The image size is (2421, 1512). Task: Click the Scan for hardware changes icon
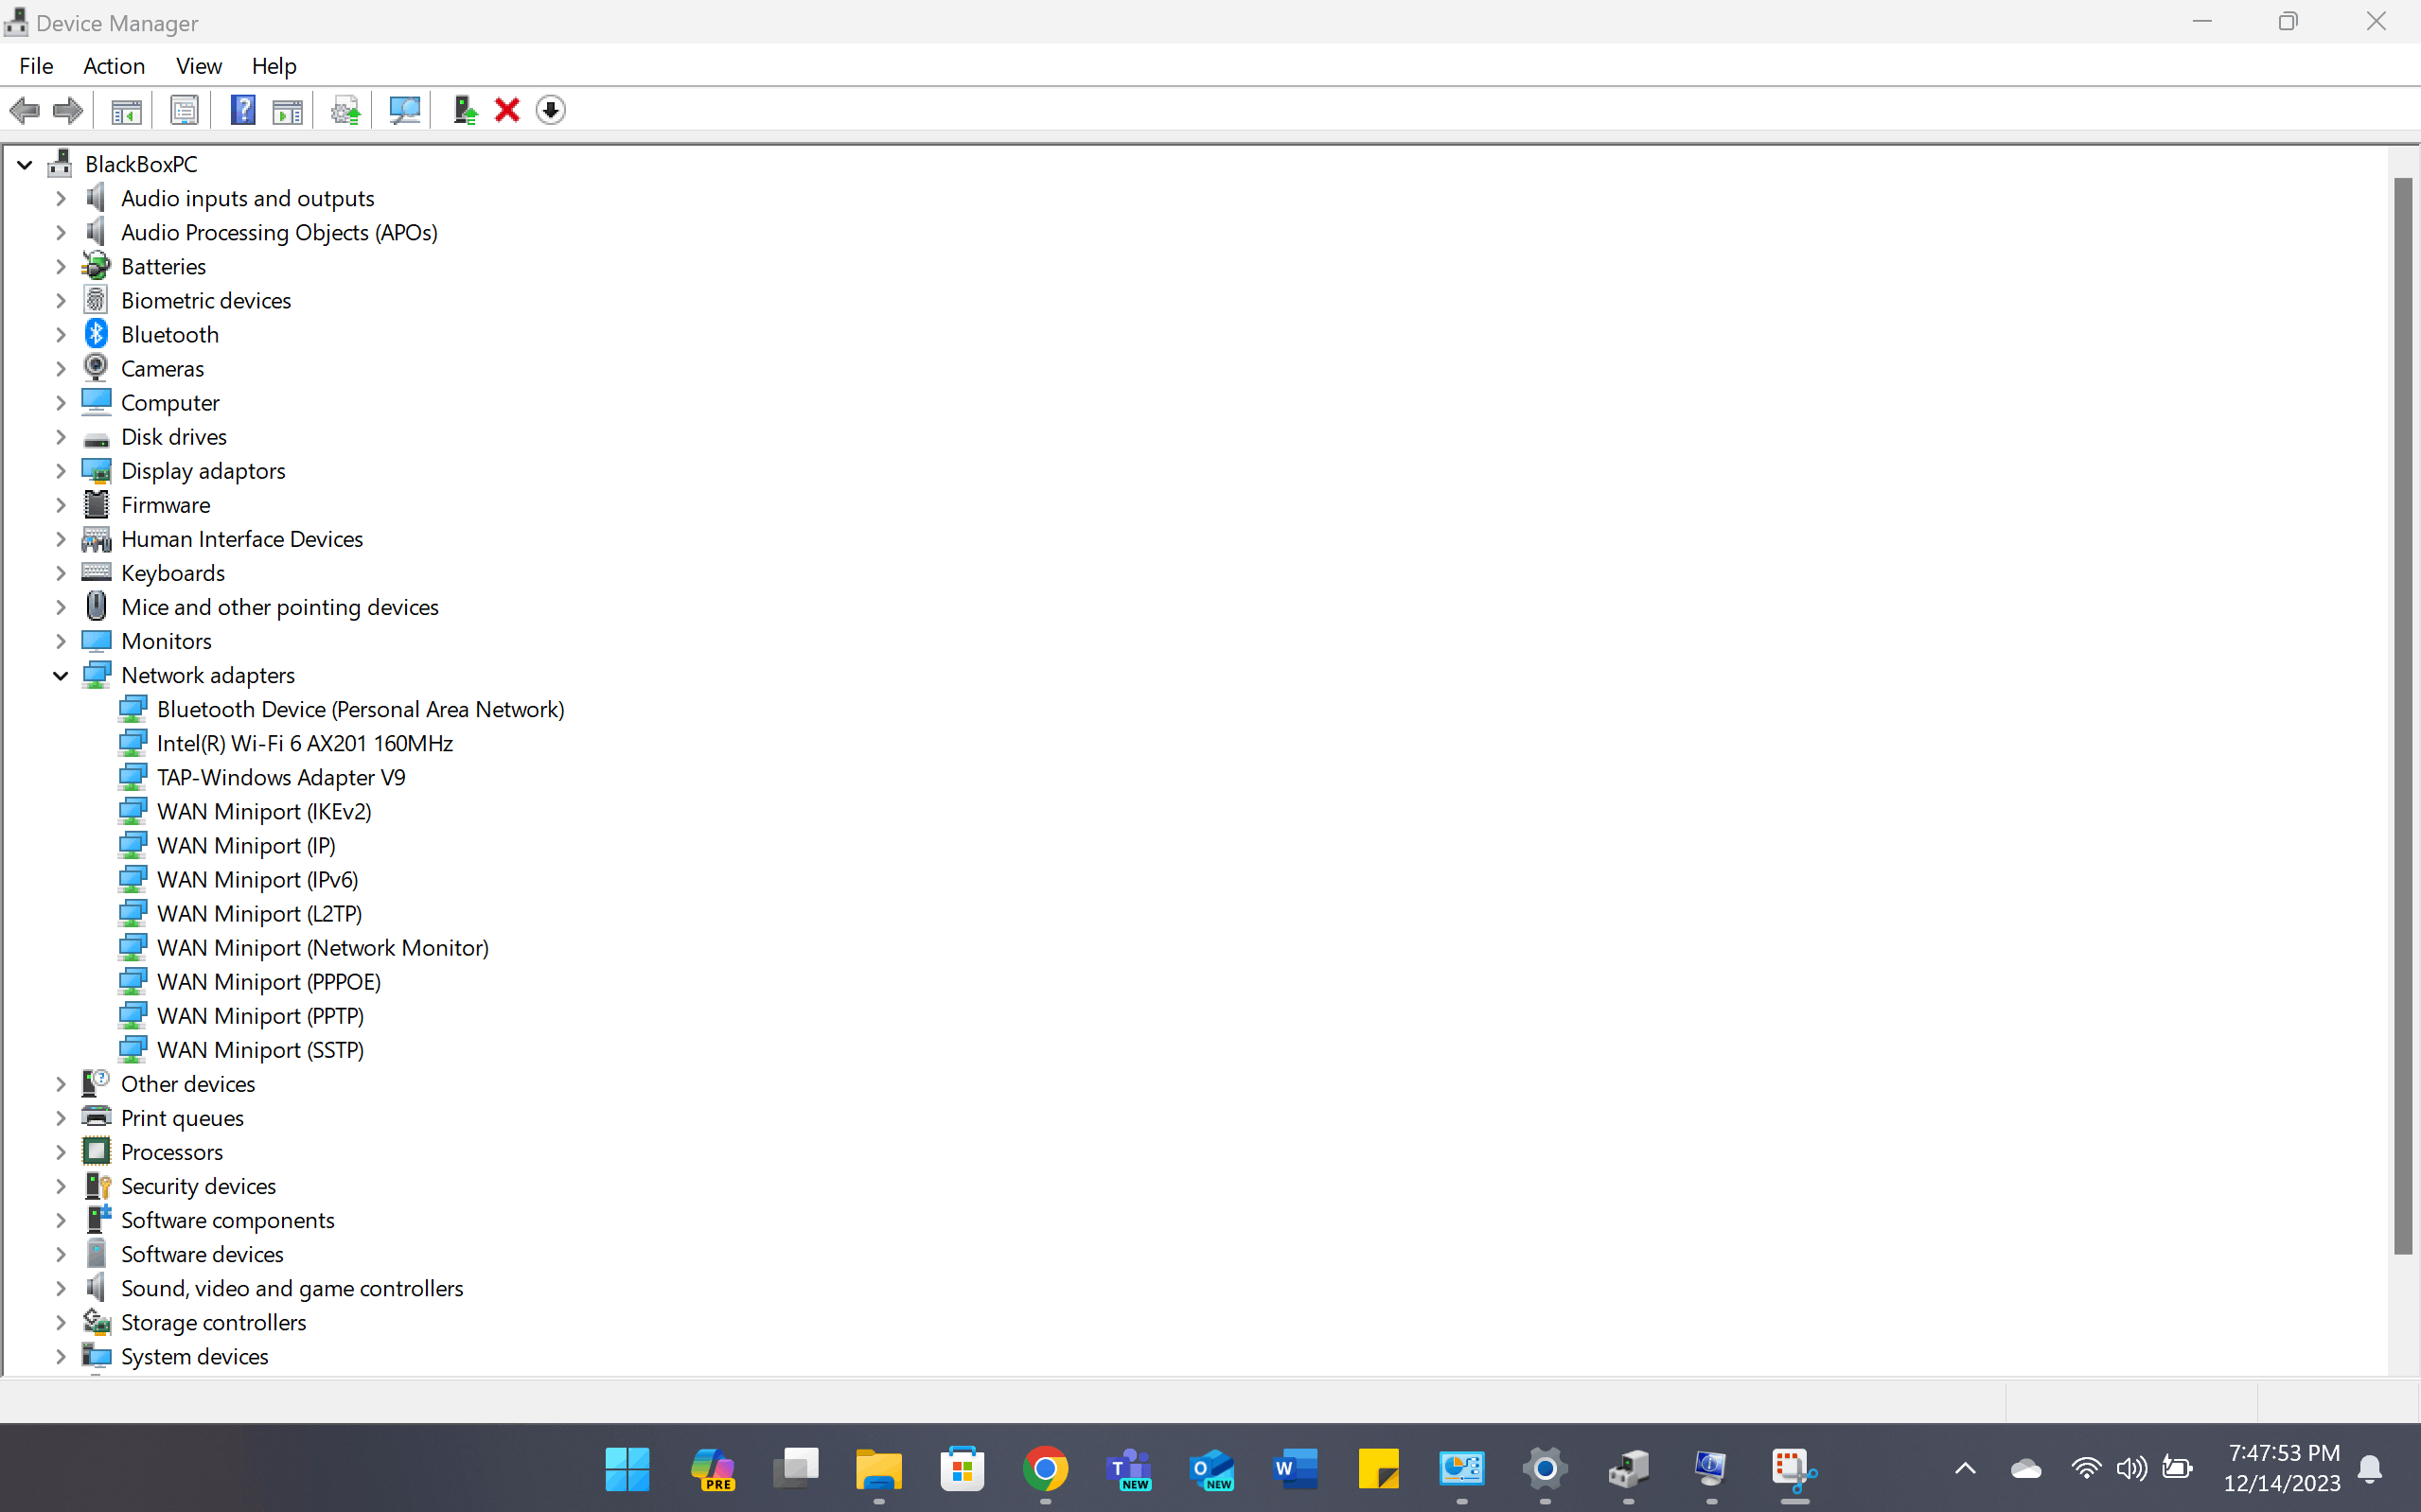(404, 110)
